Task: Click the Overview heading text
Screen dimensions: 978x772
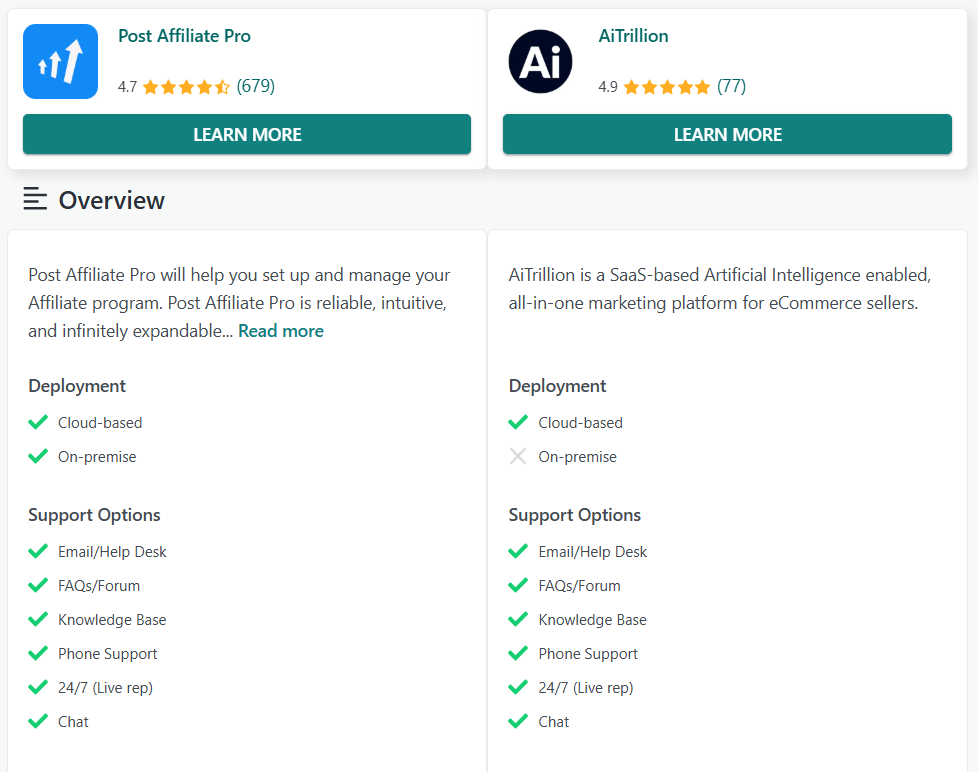Action: tap(111, 199)
